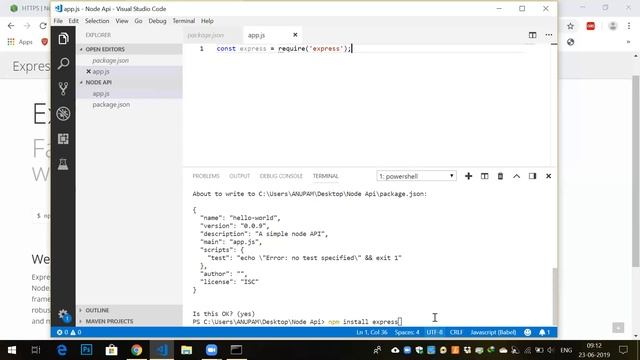Click the terminal scrollbar thumb
Image resolution: width=640 pixels, height=360 pixels.
(554, 296)
